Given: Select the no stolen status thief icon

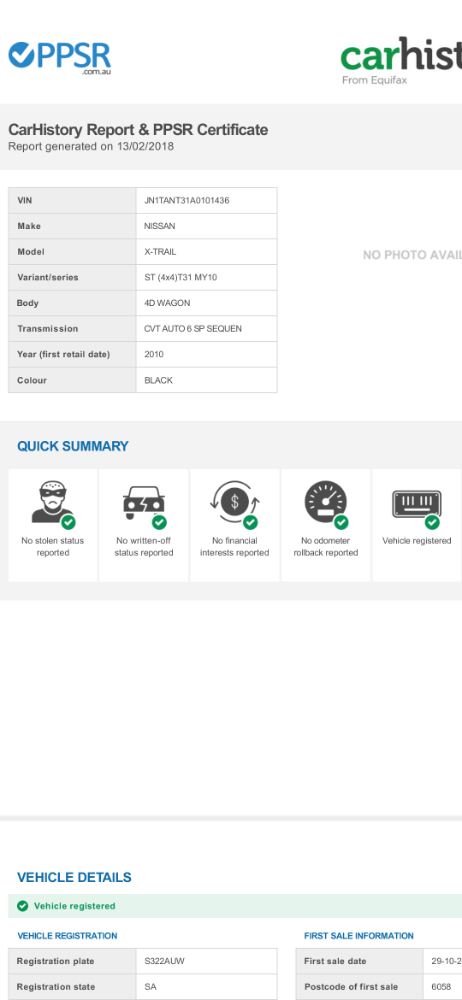Looking at the screenshot, I should (x=54, y=505).
